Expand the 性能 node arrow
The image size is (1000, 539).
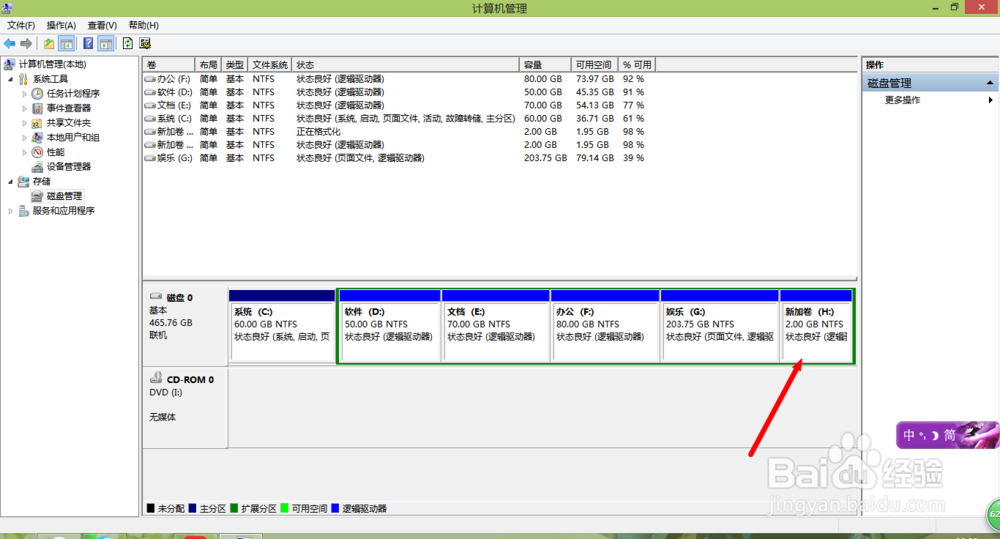click(x=24, y=152)
